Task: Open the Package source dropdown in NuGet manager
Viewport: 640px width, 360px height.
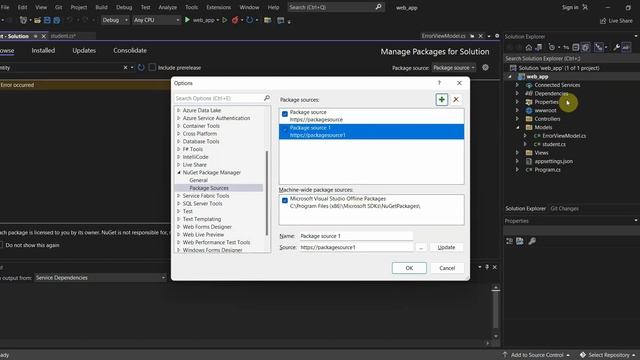Action: coord(454,68)
